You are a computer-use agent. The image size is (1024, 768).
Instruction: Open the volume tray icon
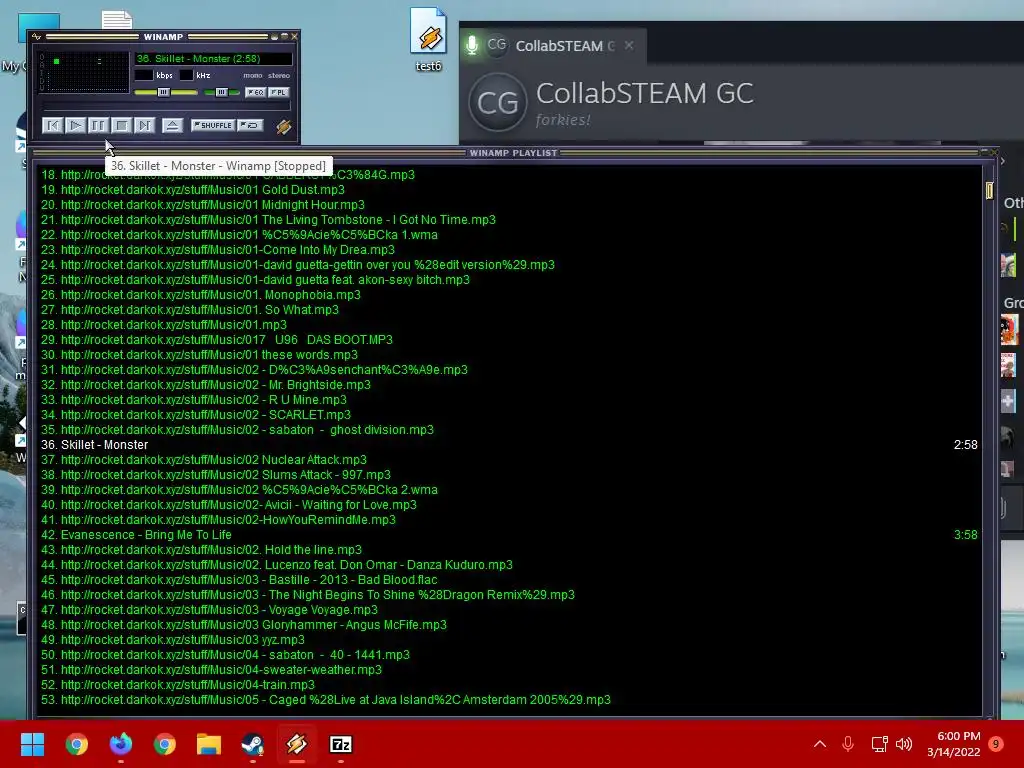(x=904, y=744)
